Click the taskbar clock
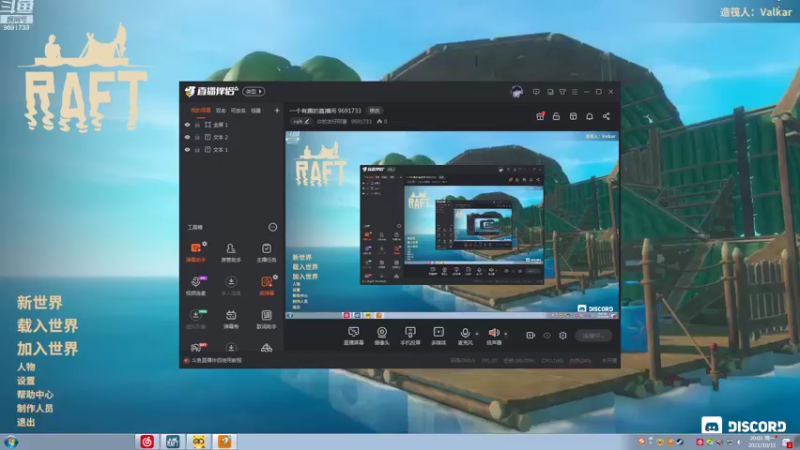This screenshot has width=800, height=450. click(x=762, y=442)
